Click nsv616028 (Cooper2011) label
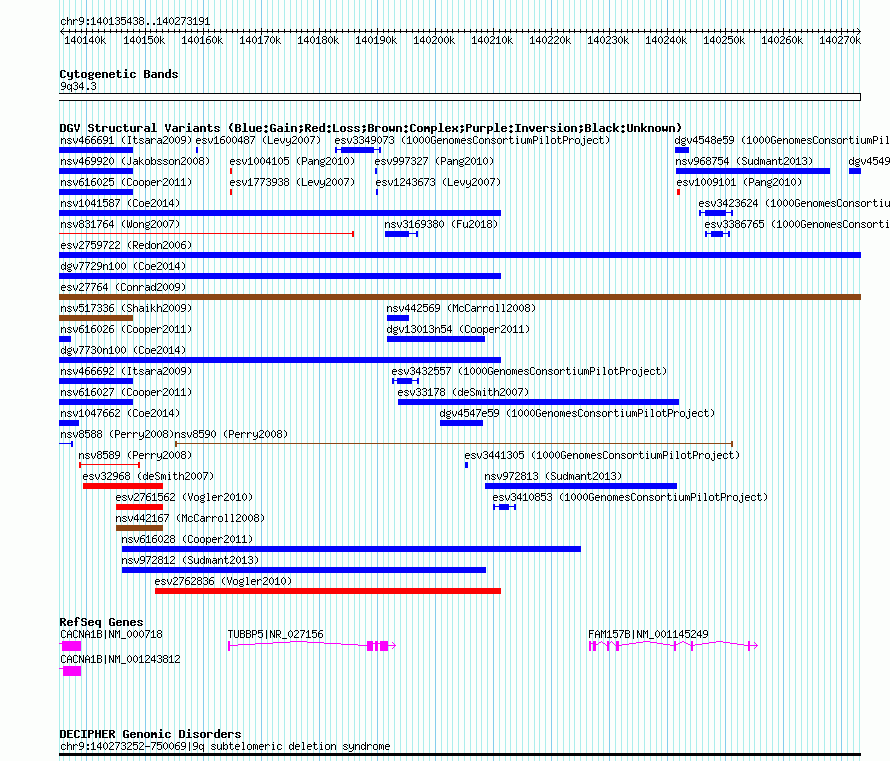Screen dimensions: 890x761 point(187,539)
